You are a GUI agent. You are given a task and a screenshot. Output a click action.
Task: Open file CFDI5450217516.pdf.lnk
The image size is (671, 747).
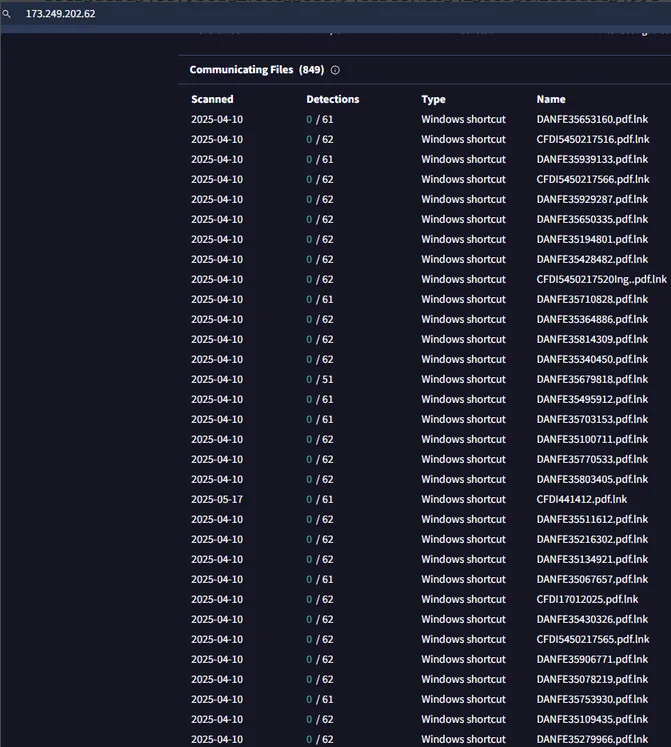coord(592,139)
